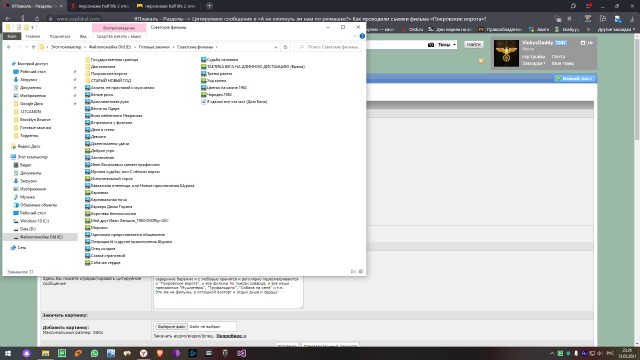
Task: Select СТАРЫЙ НОВЫЙ ГОД folder
Action: (108, 80)
